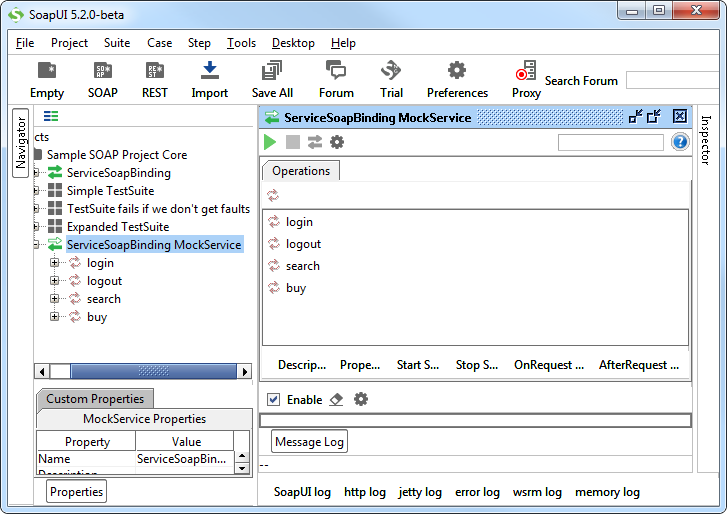
Task: Expand the Simple TestSuite node
Action: (37, 190)
